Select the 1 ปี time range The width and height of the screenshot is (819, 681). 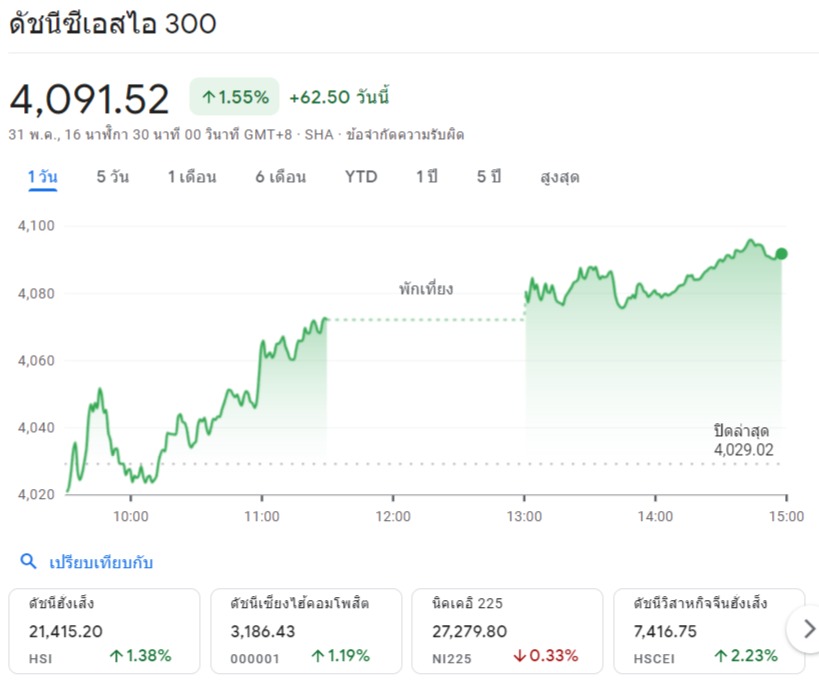click(x=427, y=177)
